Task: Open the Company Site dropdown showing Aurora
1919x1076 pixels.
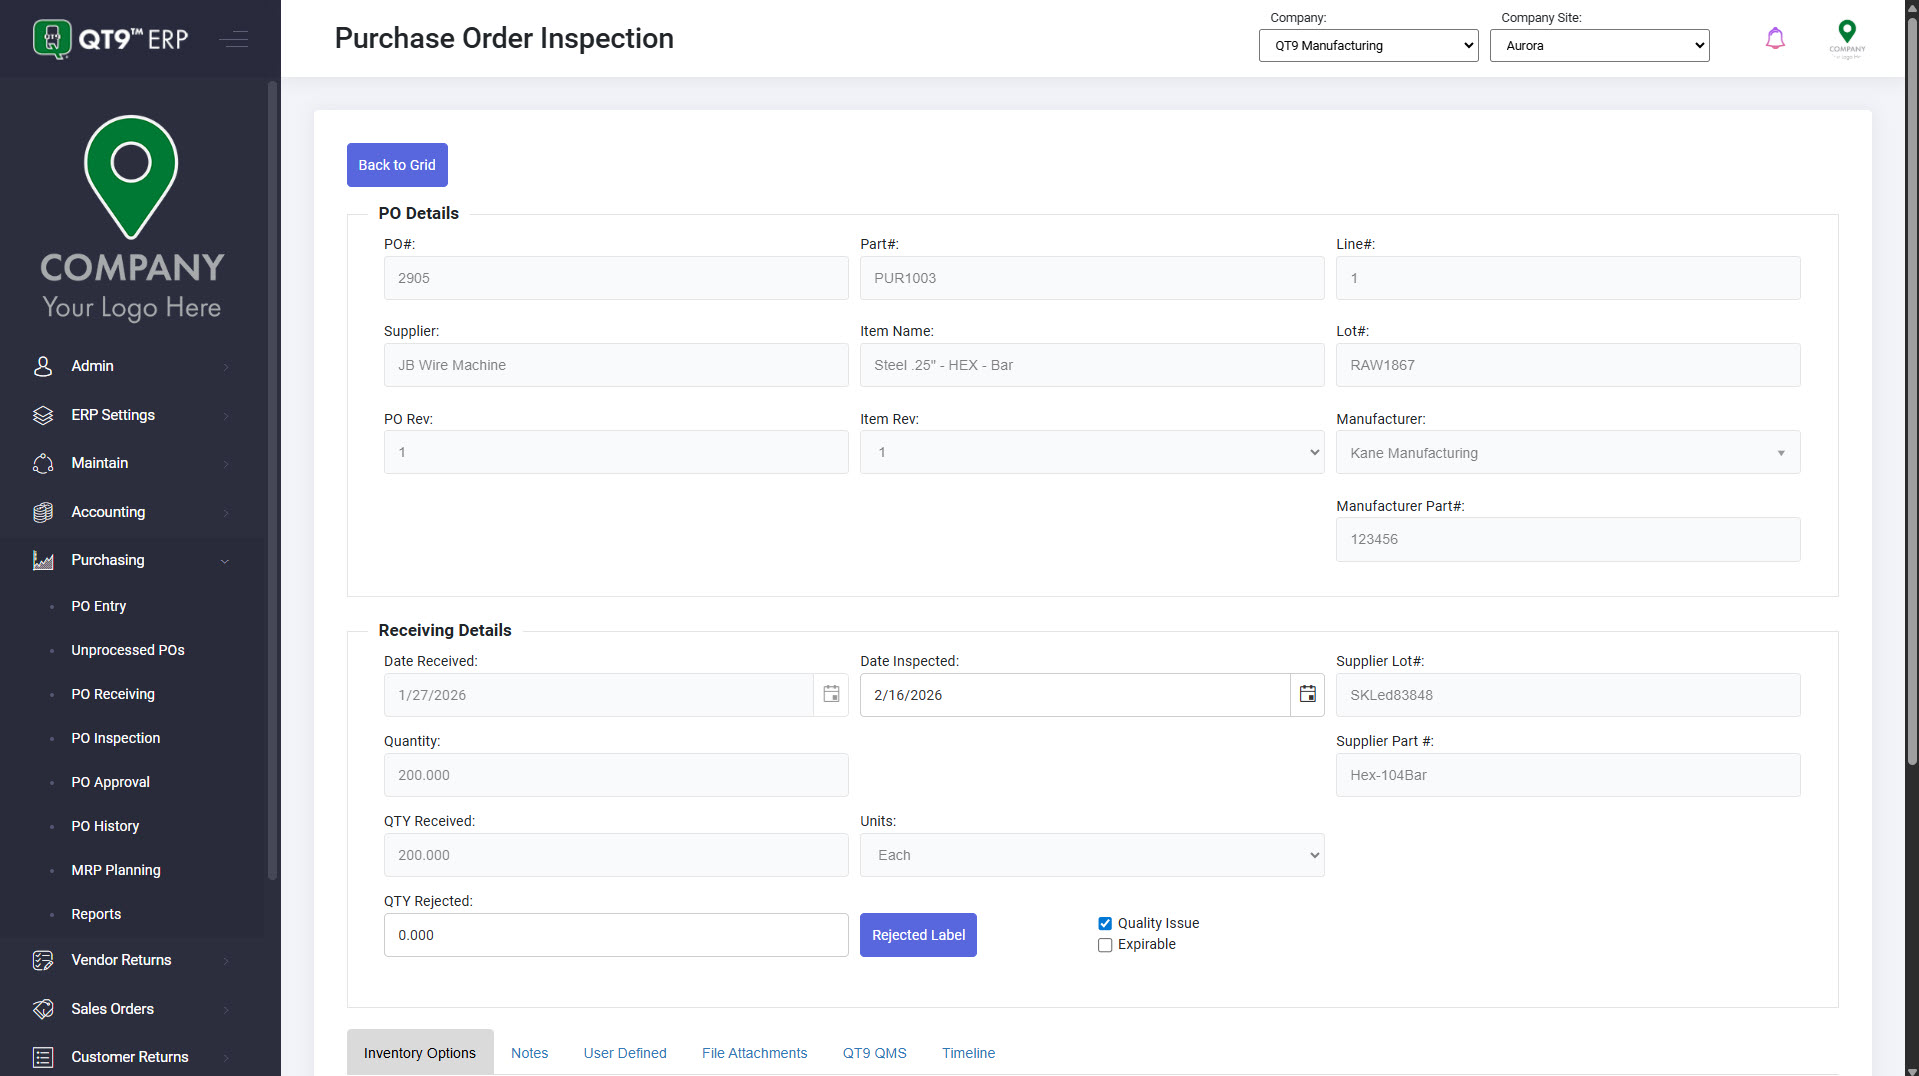Action: (x=1599, y=45)
